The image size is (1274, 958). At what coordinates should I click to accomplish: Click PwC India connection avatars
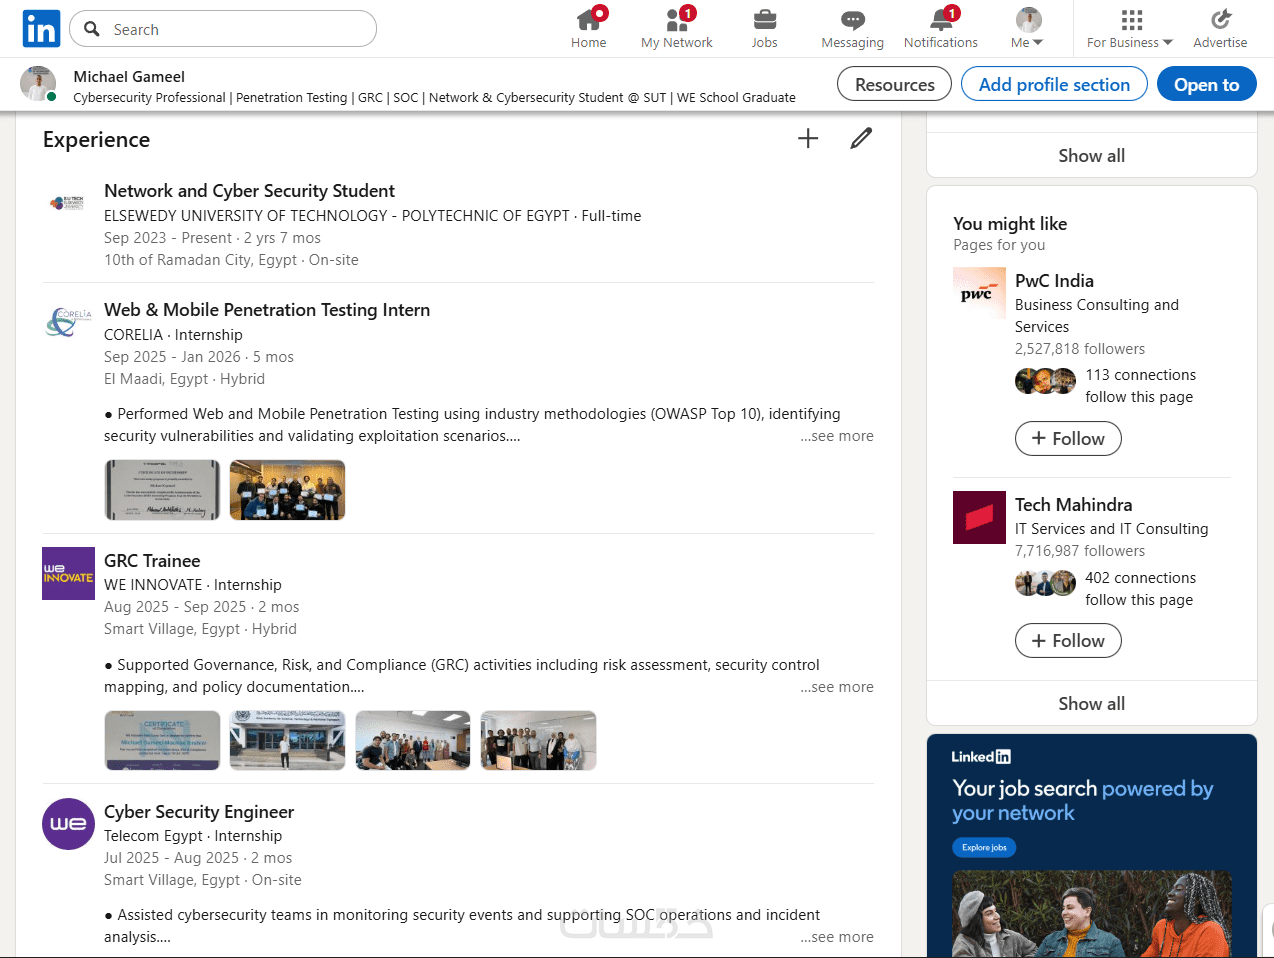[1046, 380]
